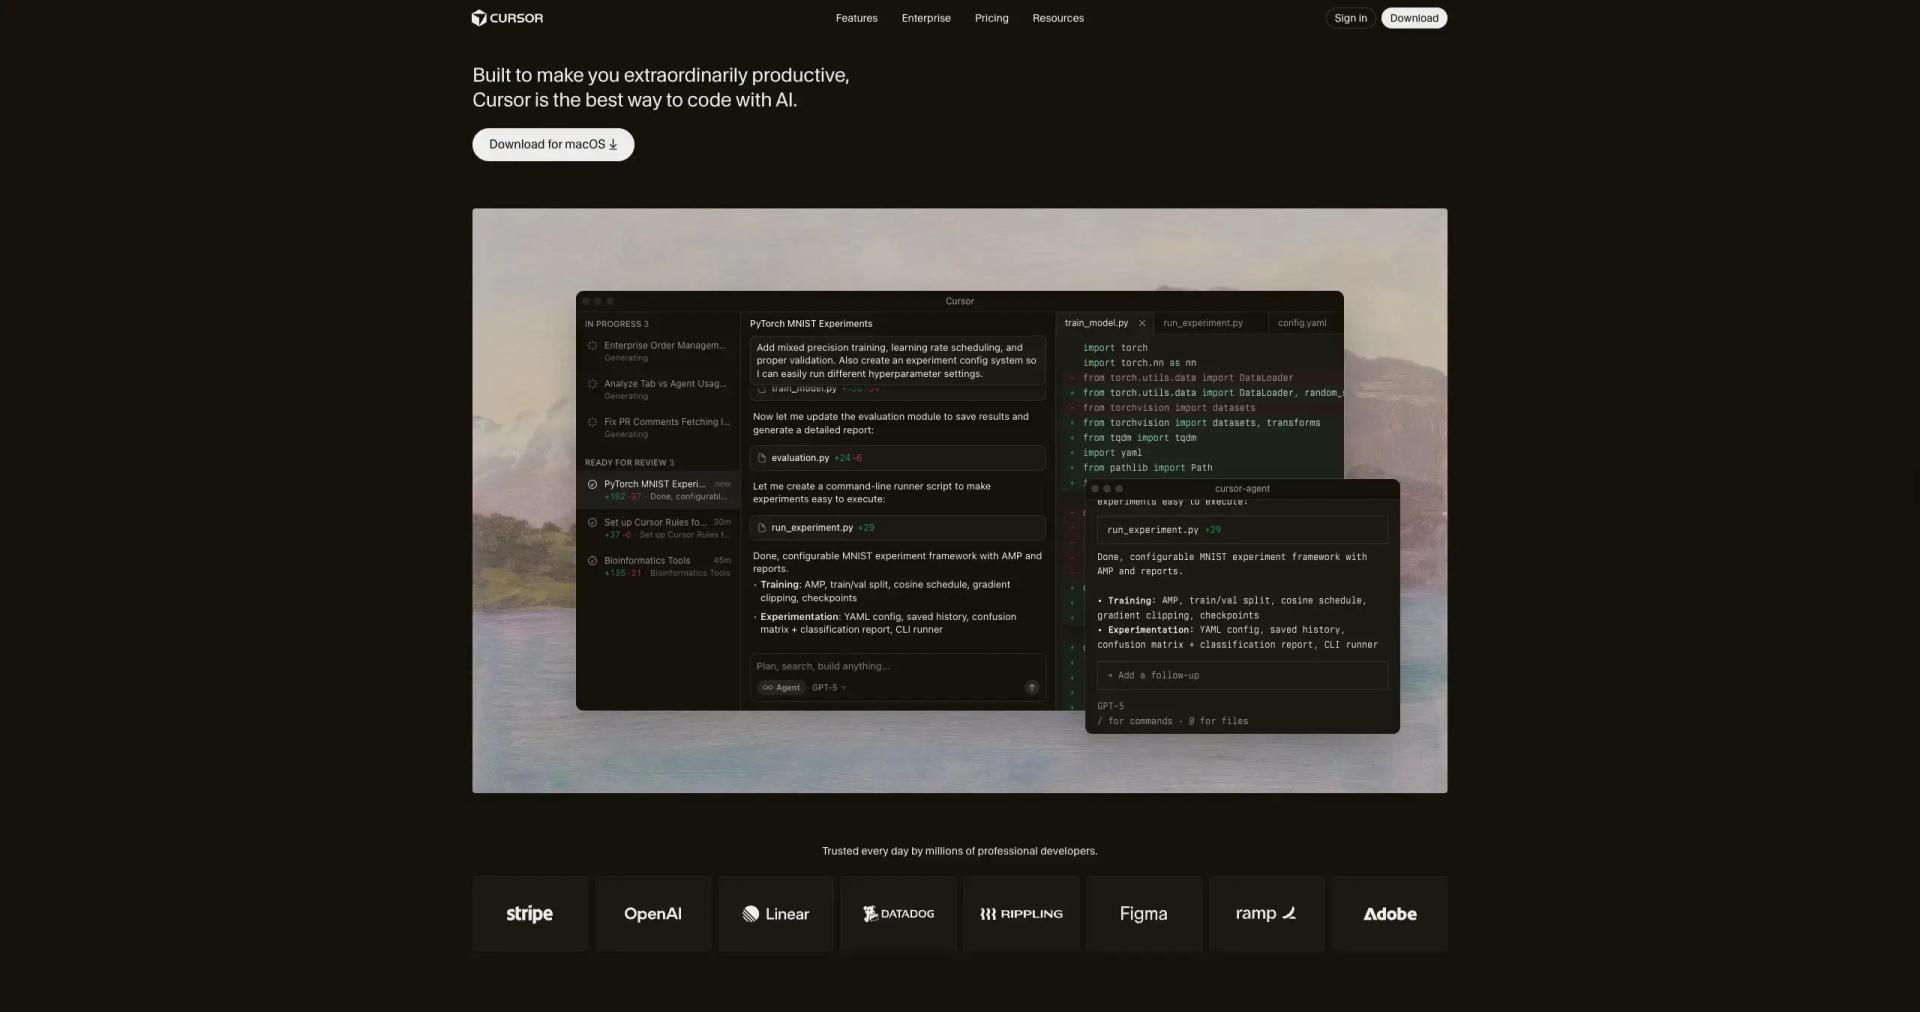Viewport: 1920px width, 1012px height.
Task: Collapse the READY FOR REVIEW section
Action: click(630, 462)
